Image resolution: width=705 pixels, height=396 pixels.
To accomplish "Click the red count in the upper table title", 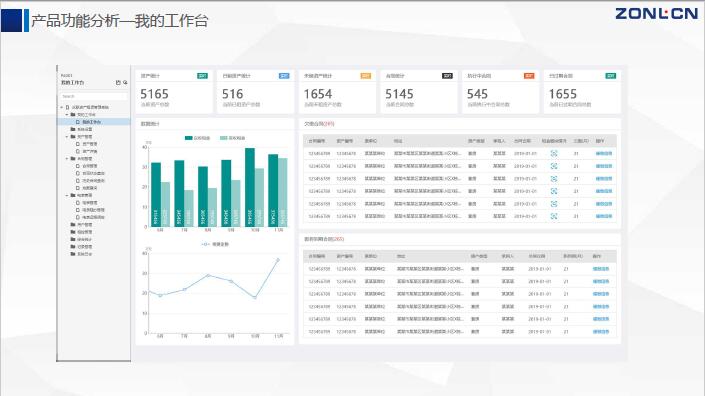I will [x=329, y=124].
